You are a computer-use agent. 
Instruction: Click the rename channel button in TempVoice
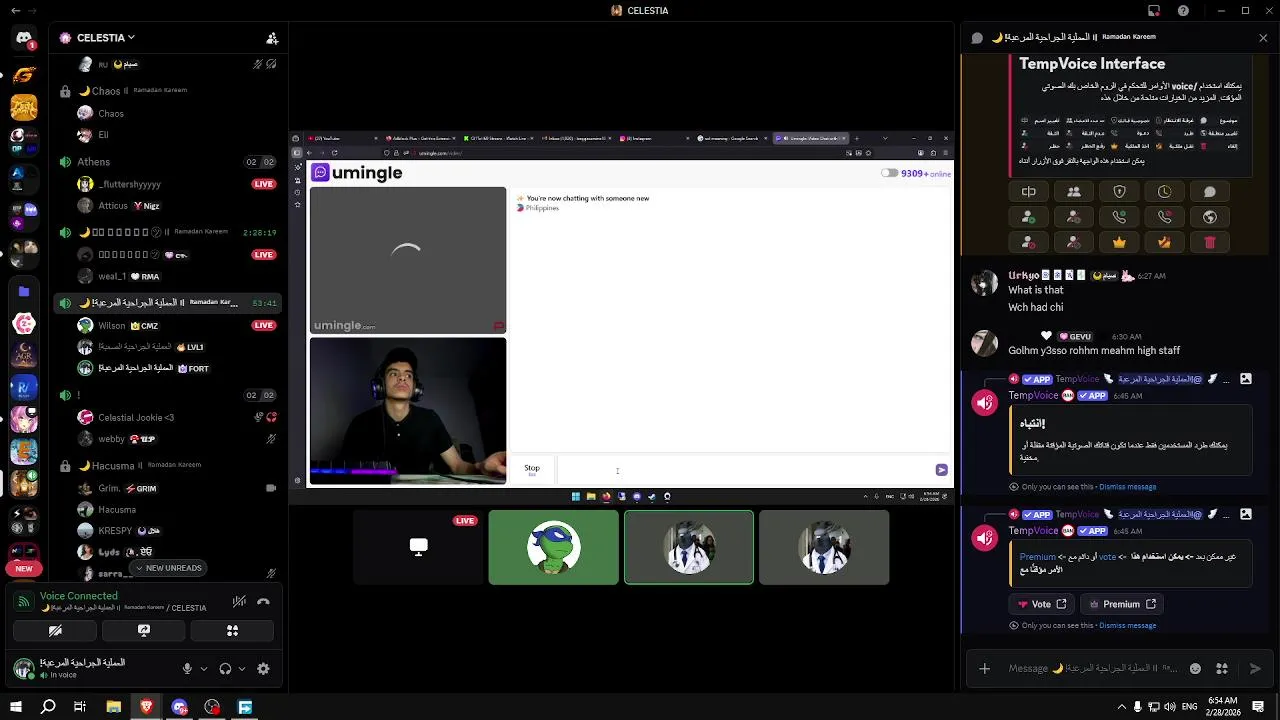1028,192
